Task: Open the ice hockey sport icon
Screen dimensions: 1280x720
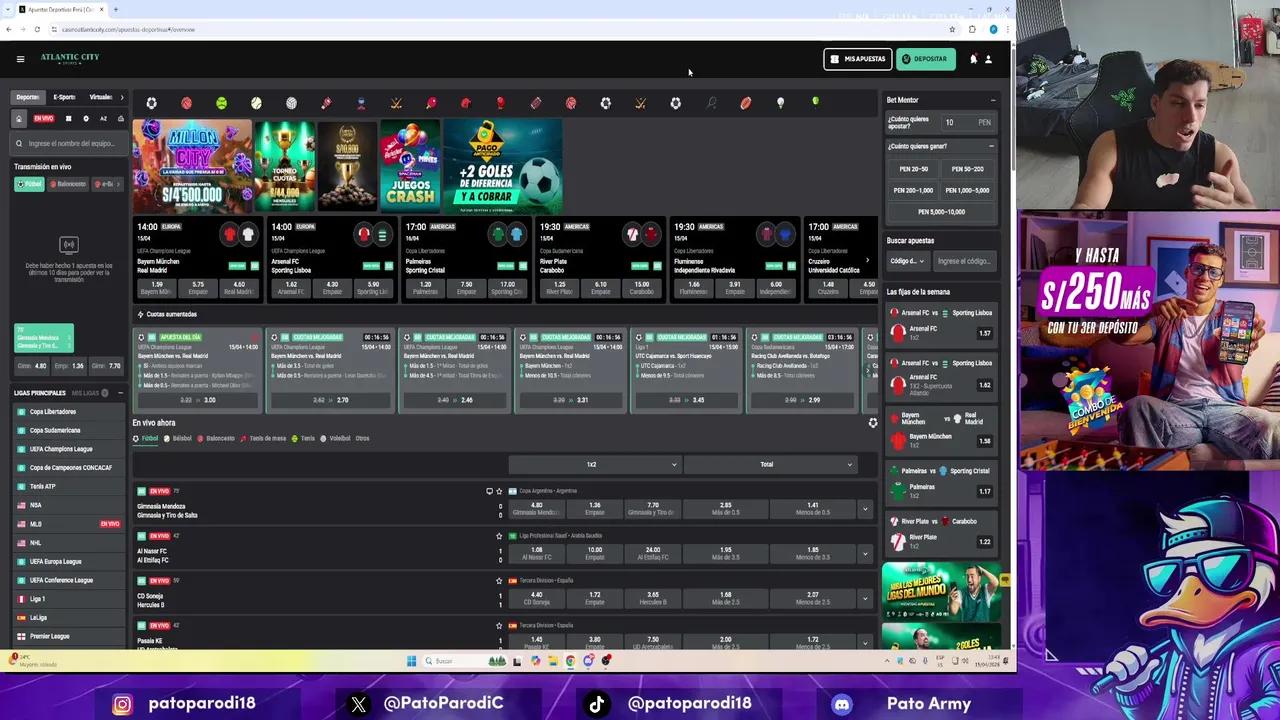Action: pos(396,103)
